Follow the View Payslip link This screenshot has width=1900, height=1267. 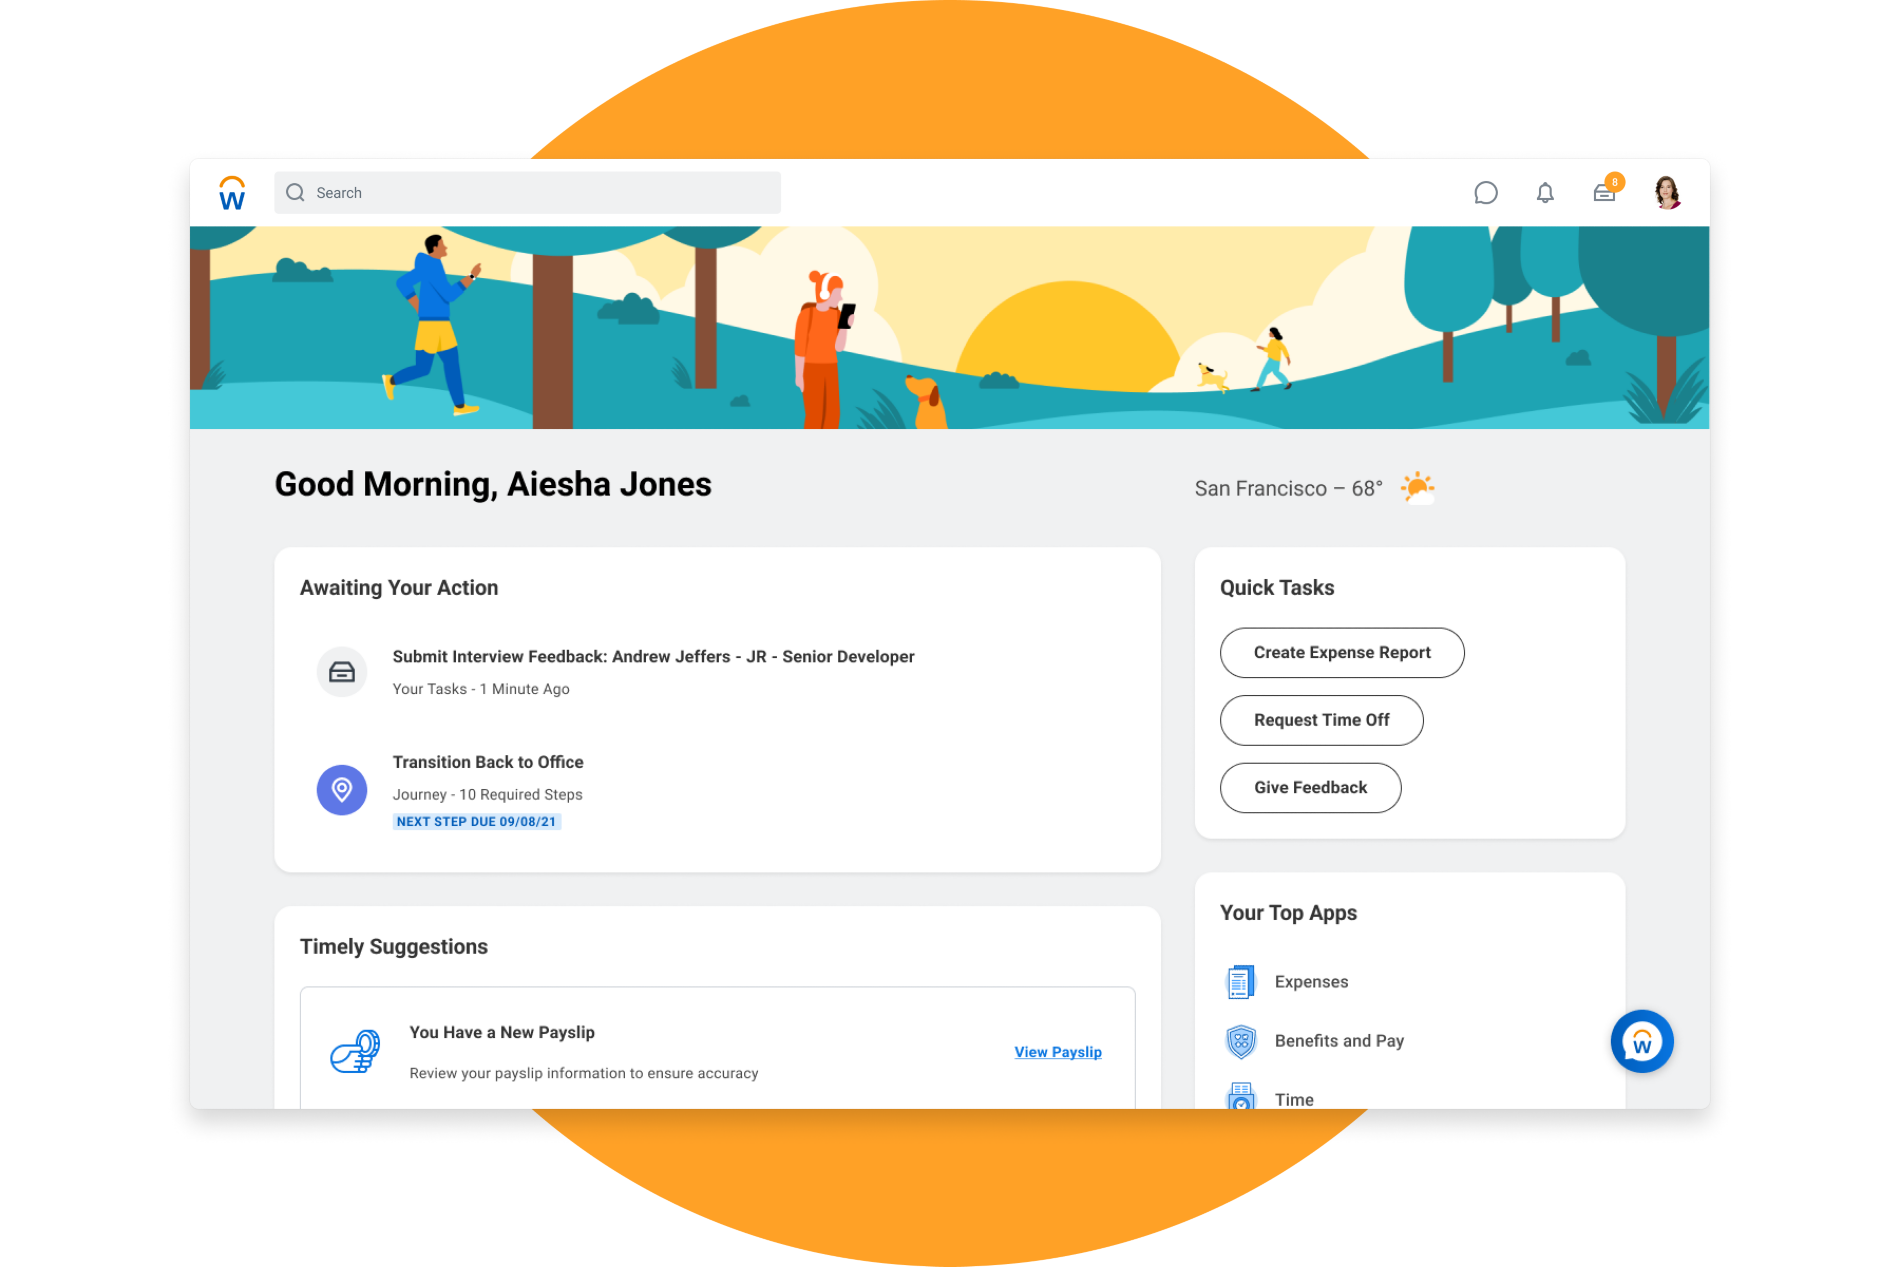pos(1057,1052)
